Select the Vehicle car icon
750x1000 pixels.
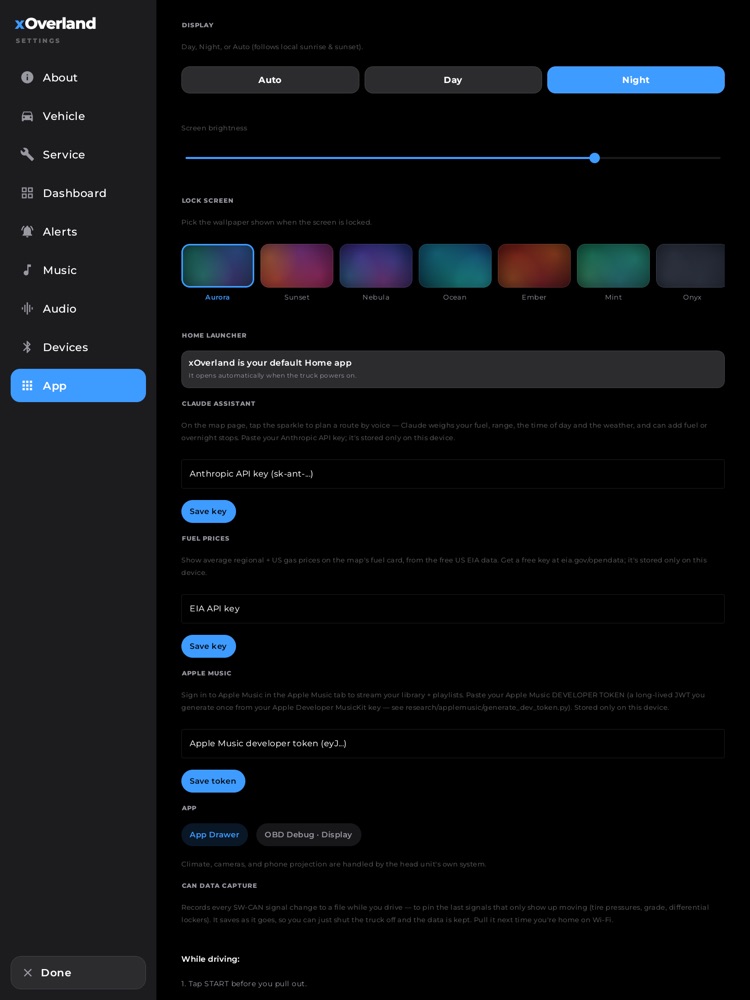tap(27, 116)
